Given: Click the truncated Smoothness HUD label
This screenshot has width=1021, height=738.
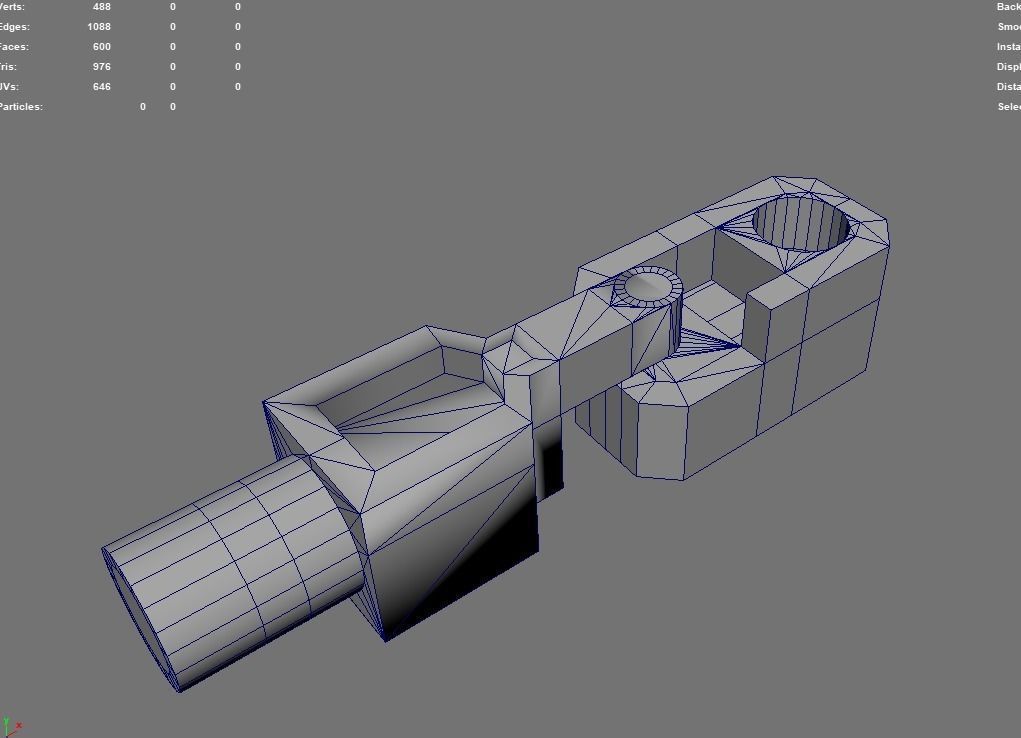Looking at the screenshot, I should (1009, 27).
